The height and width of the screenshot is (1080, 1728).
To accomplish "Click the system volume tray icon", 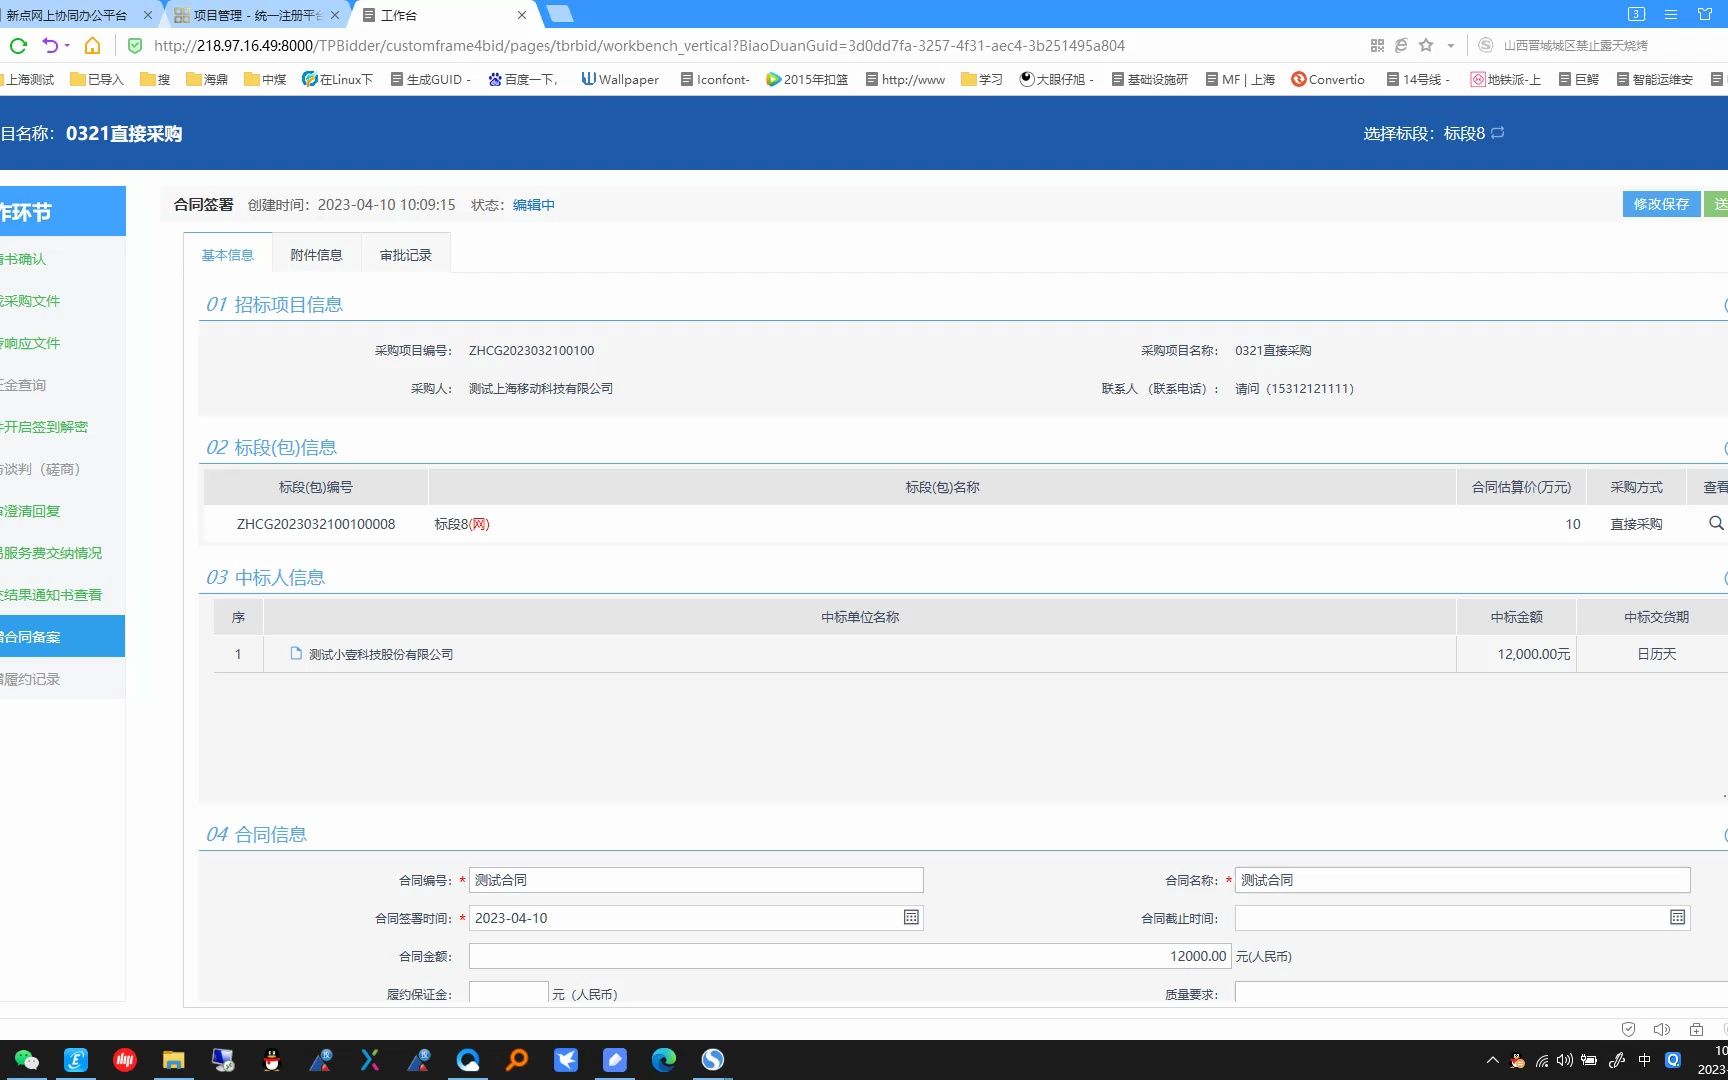I will pyautogui.click(x=1565, y=1060).
